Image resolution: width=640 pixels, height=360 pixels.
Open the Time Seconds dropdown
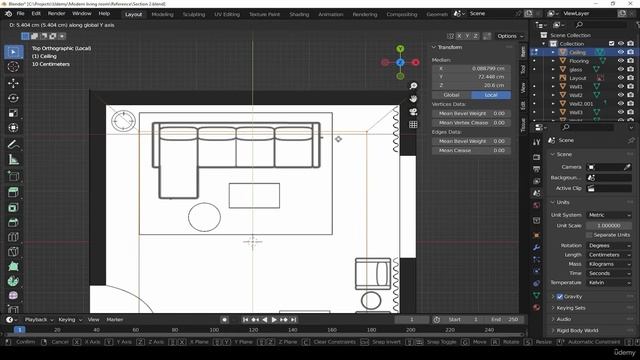(609, 273)
